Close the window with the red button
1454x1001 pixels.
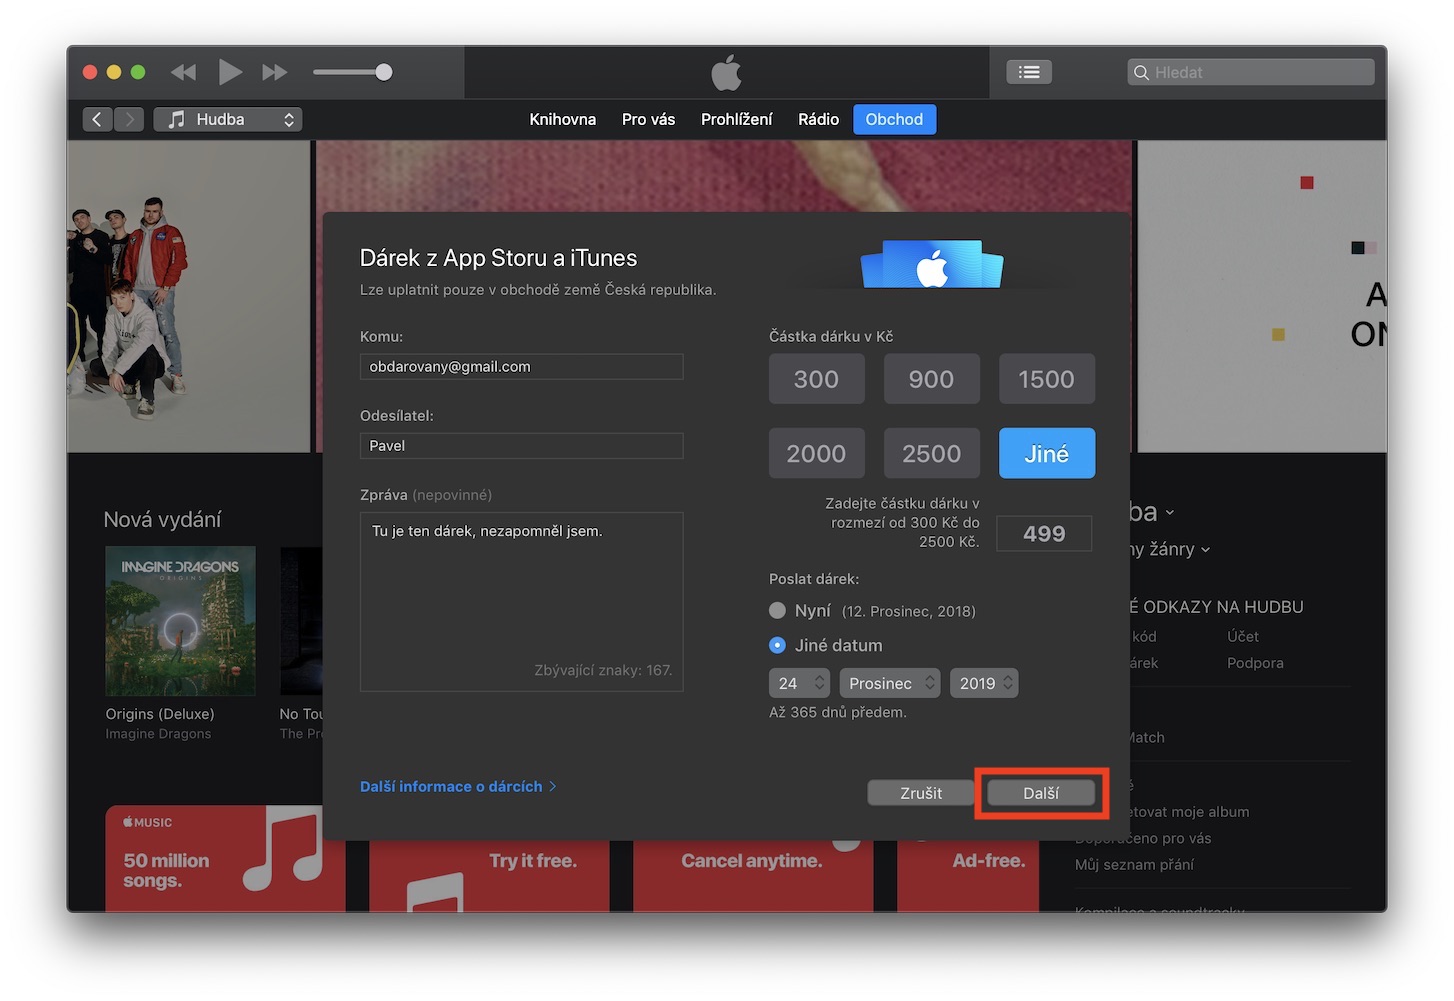pyautogui.click(x=89, y=72)
